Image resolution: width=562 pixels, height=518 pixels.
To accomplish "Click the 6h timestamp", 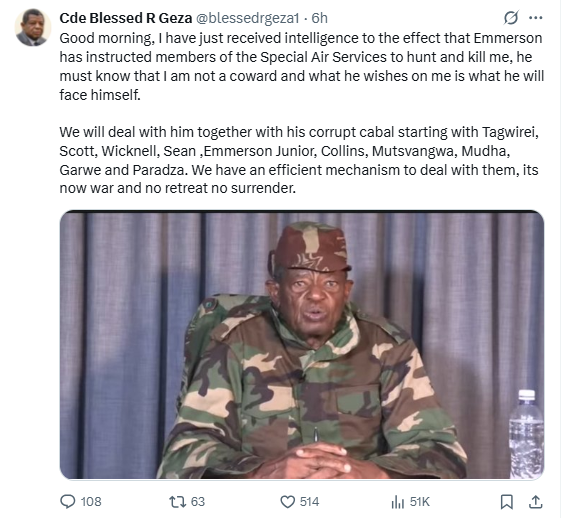I will pos(319,18).
